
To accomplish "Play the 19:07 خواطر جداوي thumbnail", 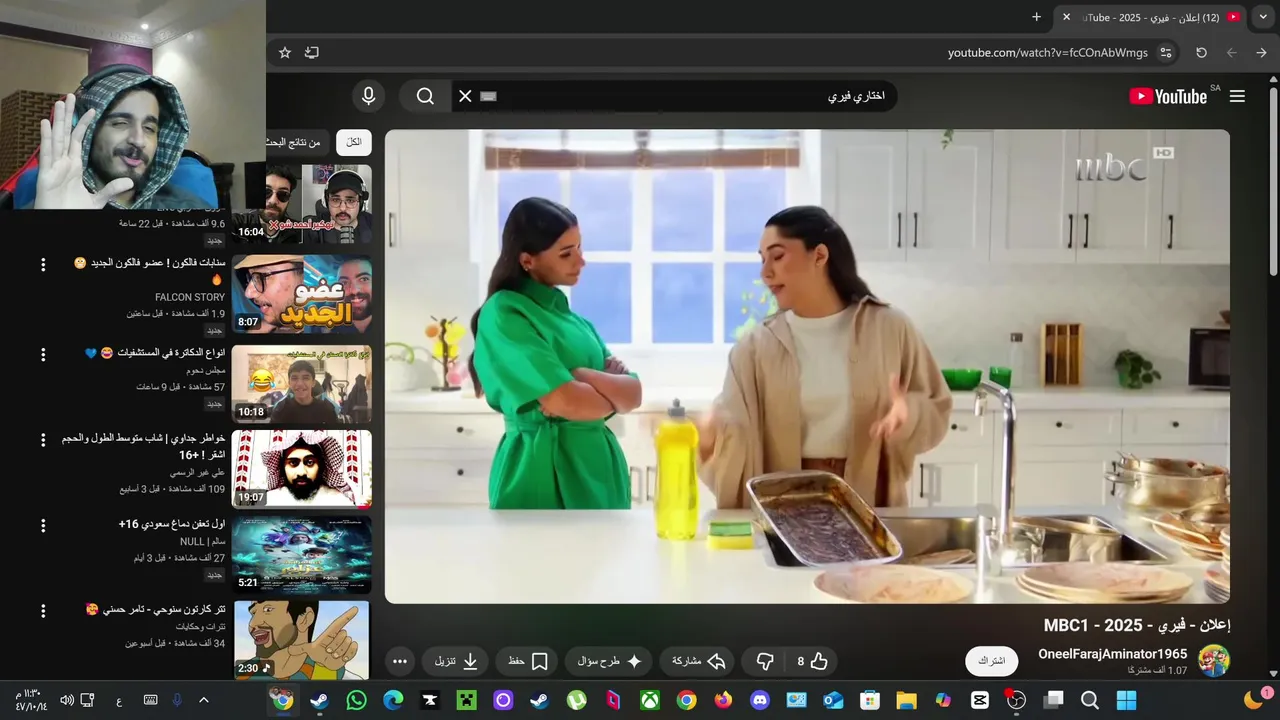I will (302, 469).
